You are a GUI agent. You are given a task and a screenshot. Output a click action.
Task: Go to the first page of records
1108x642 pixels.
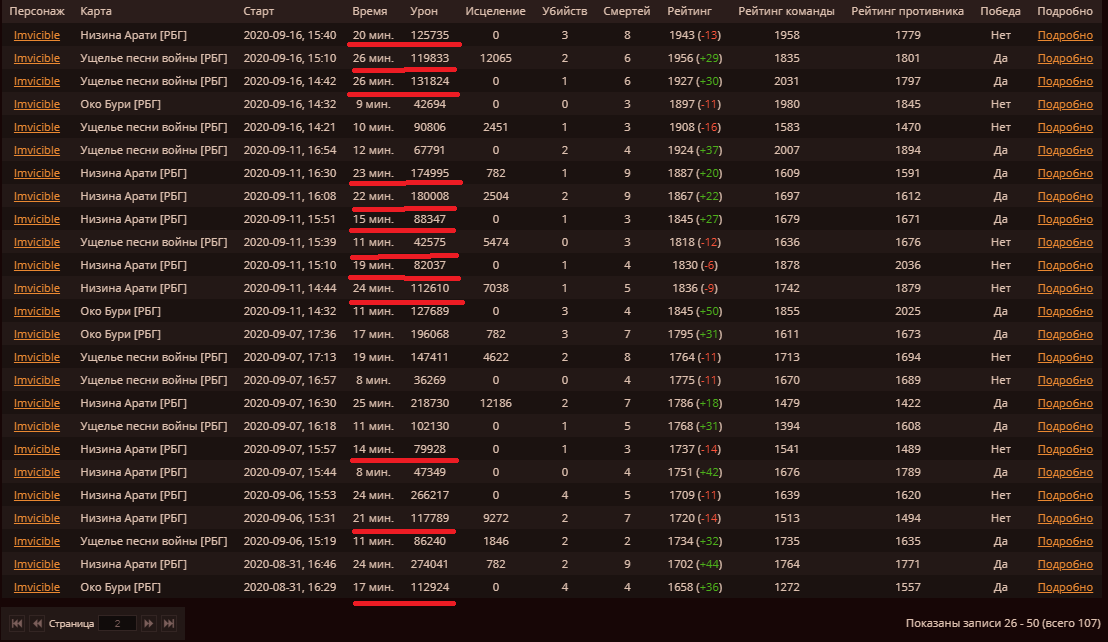point(16,623)
